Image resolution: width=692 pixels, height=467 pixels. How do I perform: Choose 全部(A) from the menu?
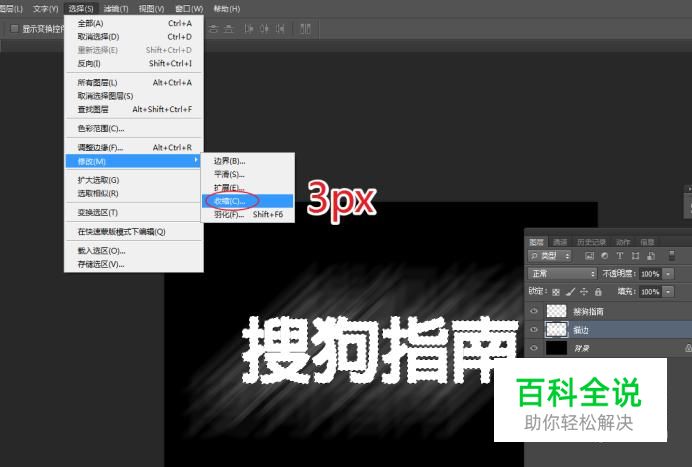pyautogui.click(x=134, y=23)
